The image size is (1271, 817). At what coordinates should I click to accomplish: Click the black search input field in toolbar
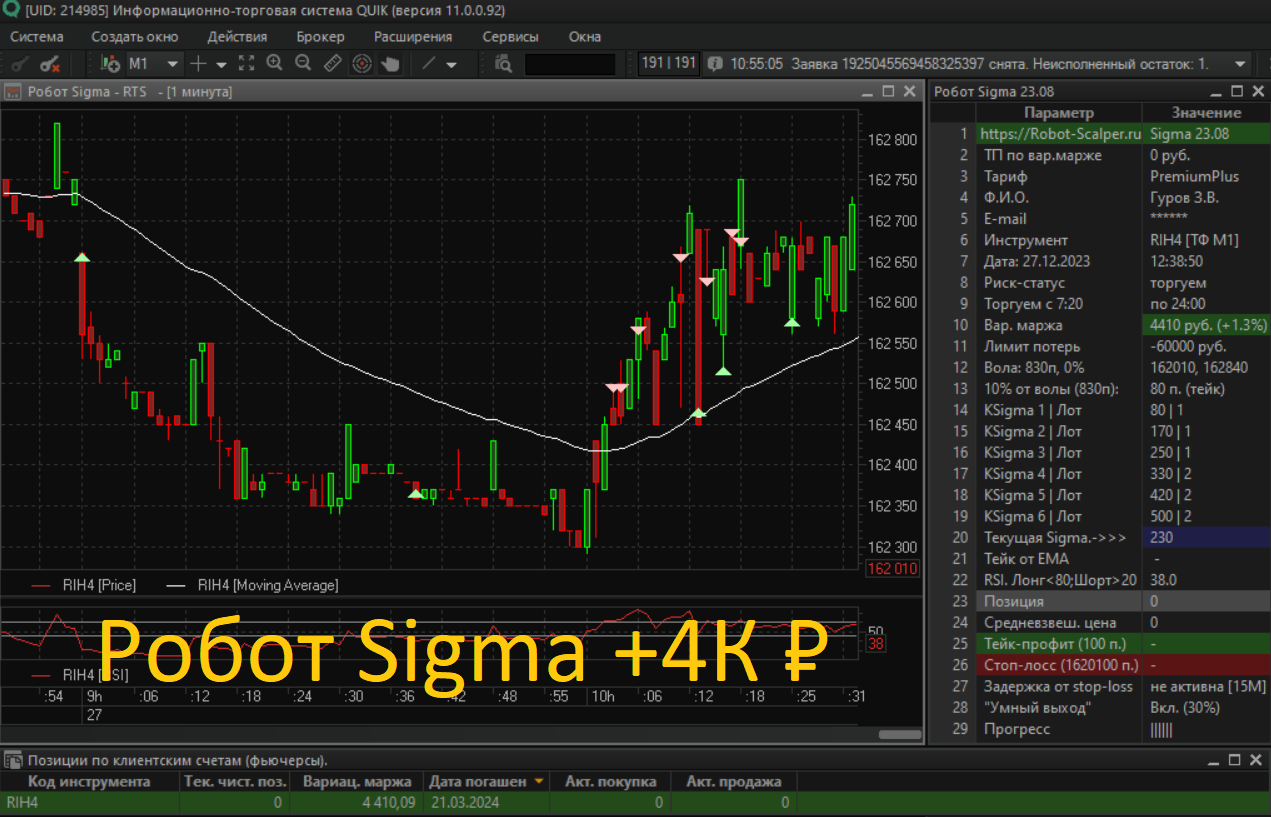click(x=570, y=63)
